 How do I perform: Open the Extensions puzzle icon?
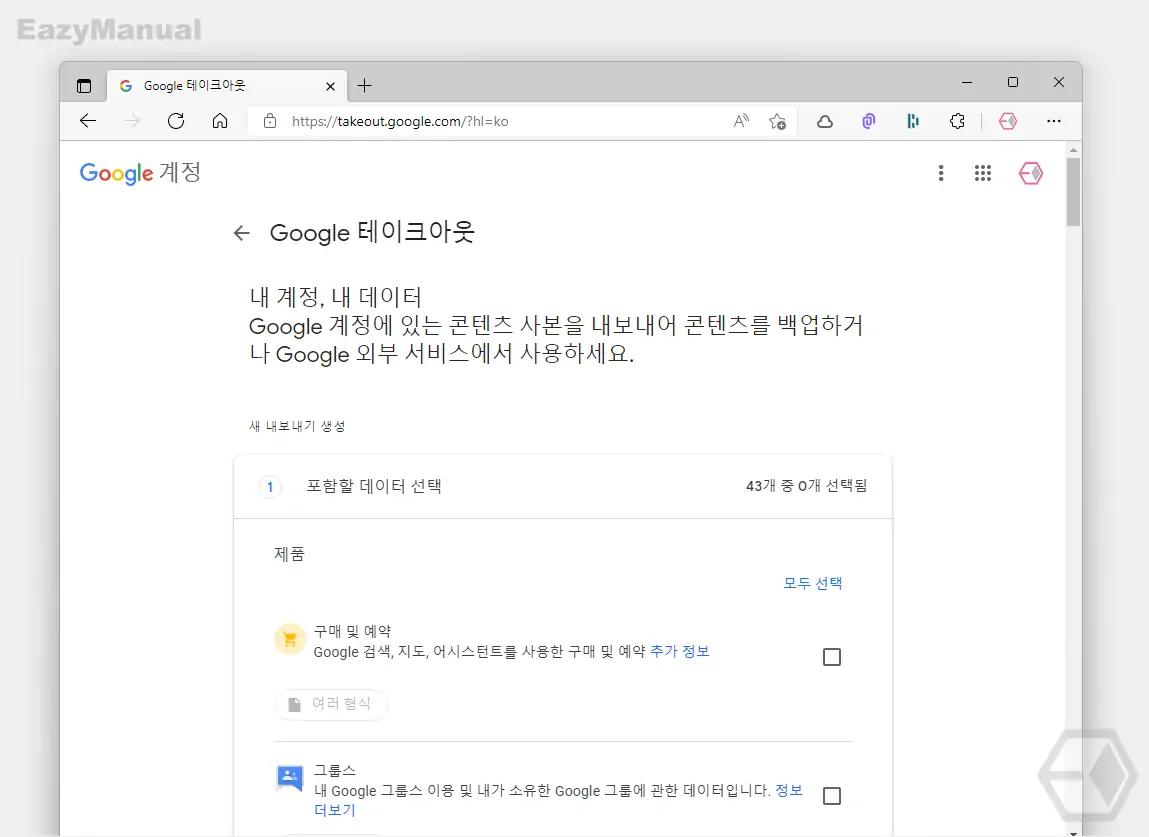coord(957,121)
